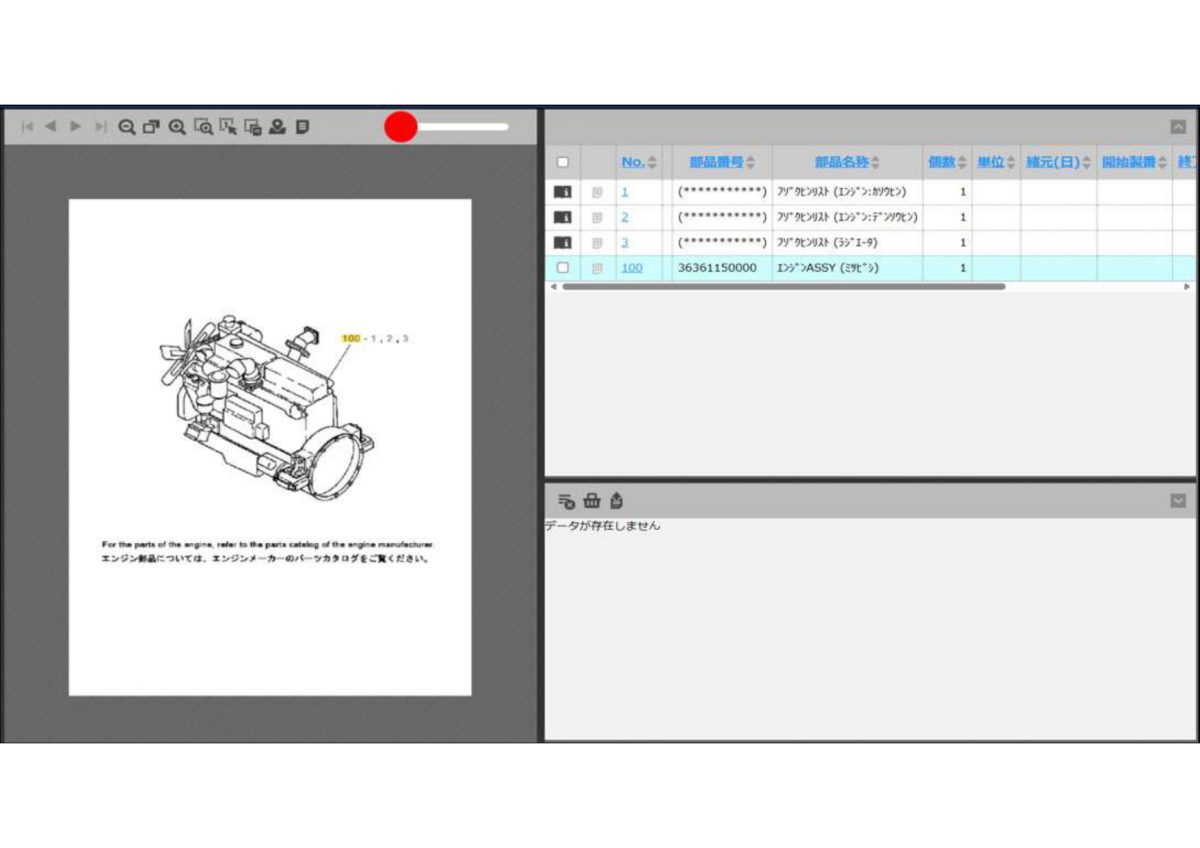1200x848 pixels.
Task: Click the highlighted 100 callout in diagram
Action: coord(351,339)
